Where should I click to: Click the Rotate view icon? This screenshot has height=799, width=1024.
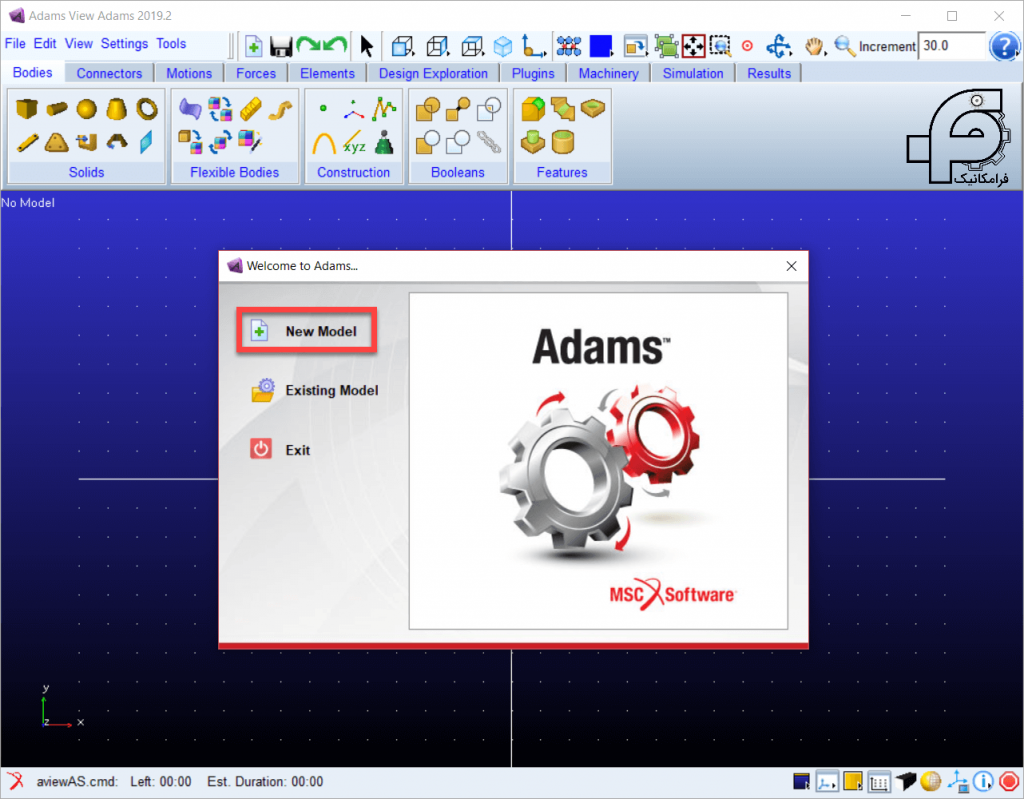778,46
